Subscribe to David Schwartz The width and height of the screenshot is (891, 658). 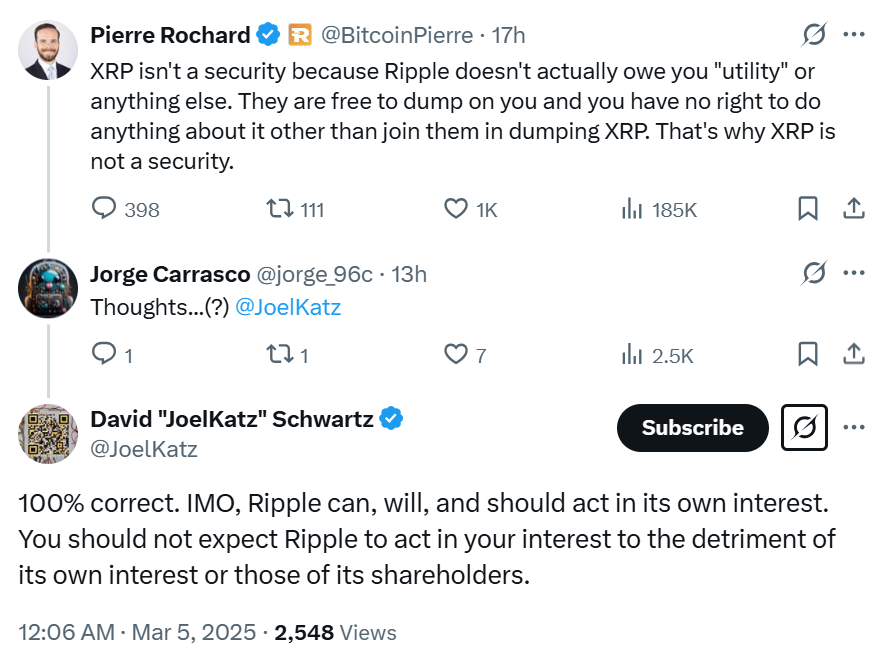[x=692, y=428]
